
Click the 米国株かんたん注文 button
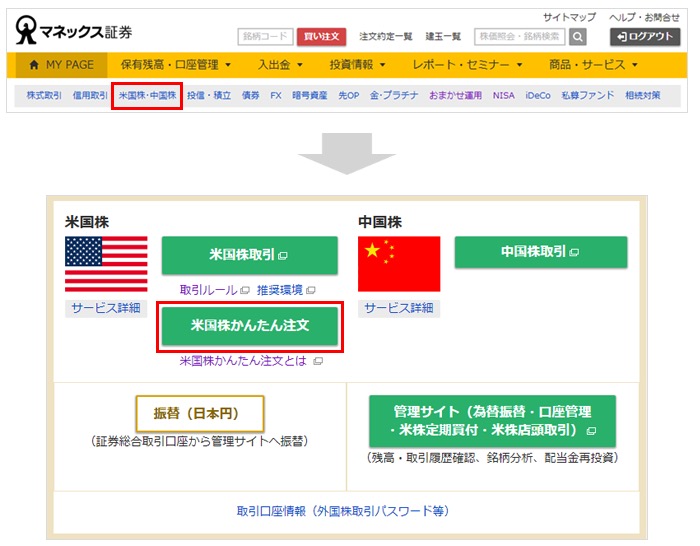click(250, 326)
